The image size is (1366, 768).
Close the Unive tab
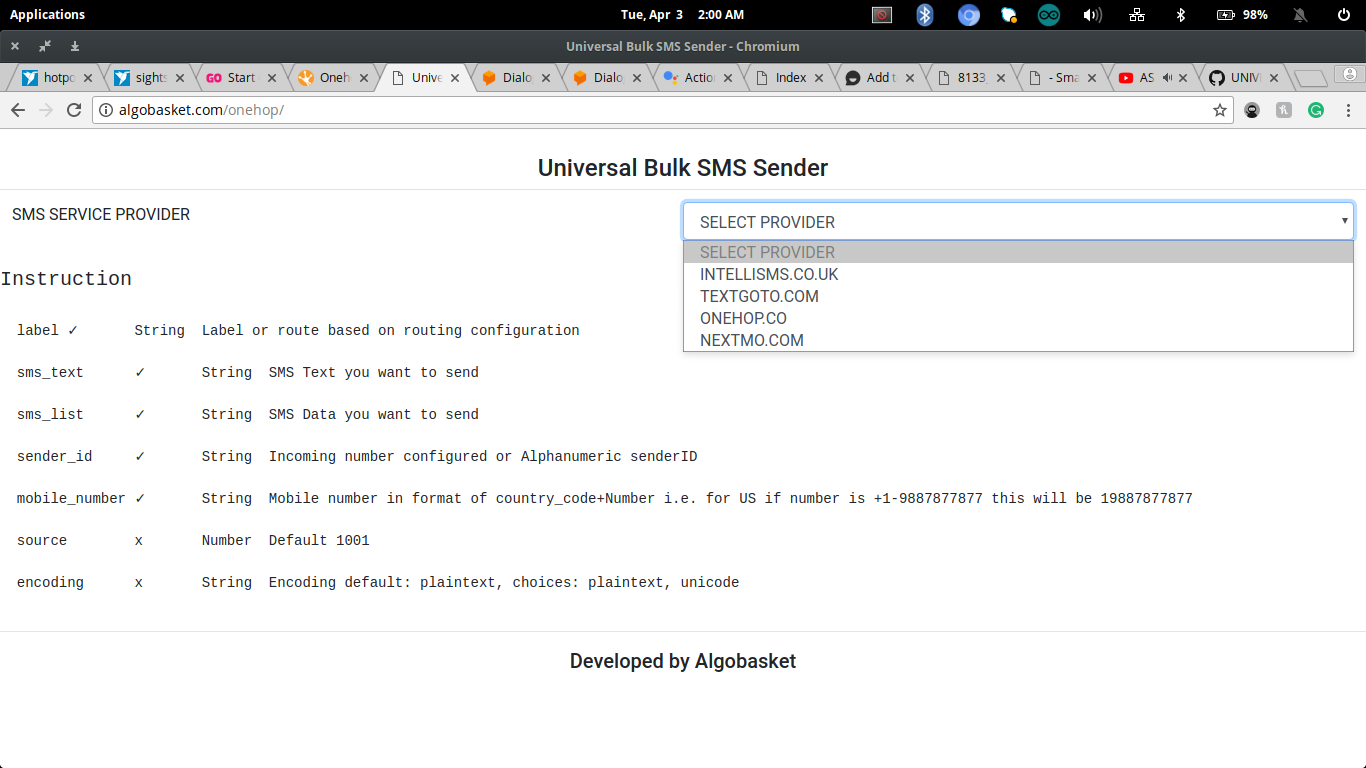tap(456, 77)
